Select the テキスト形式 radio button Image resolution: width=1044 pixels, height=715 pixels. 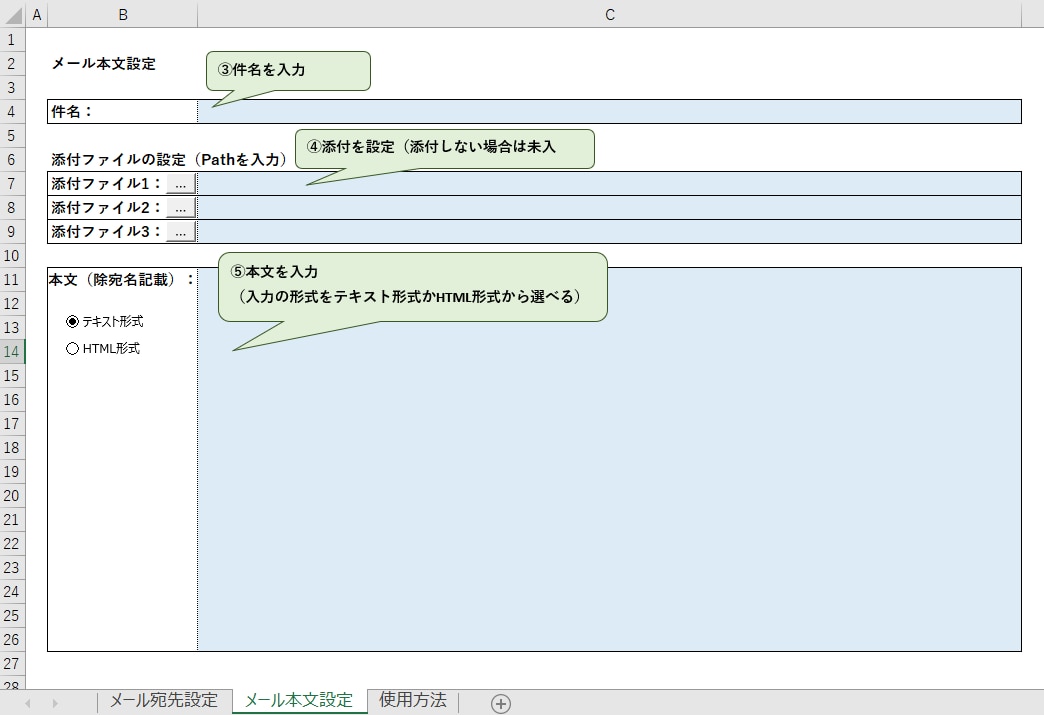[x=73, y=322]
